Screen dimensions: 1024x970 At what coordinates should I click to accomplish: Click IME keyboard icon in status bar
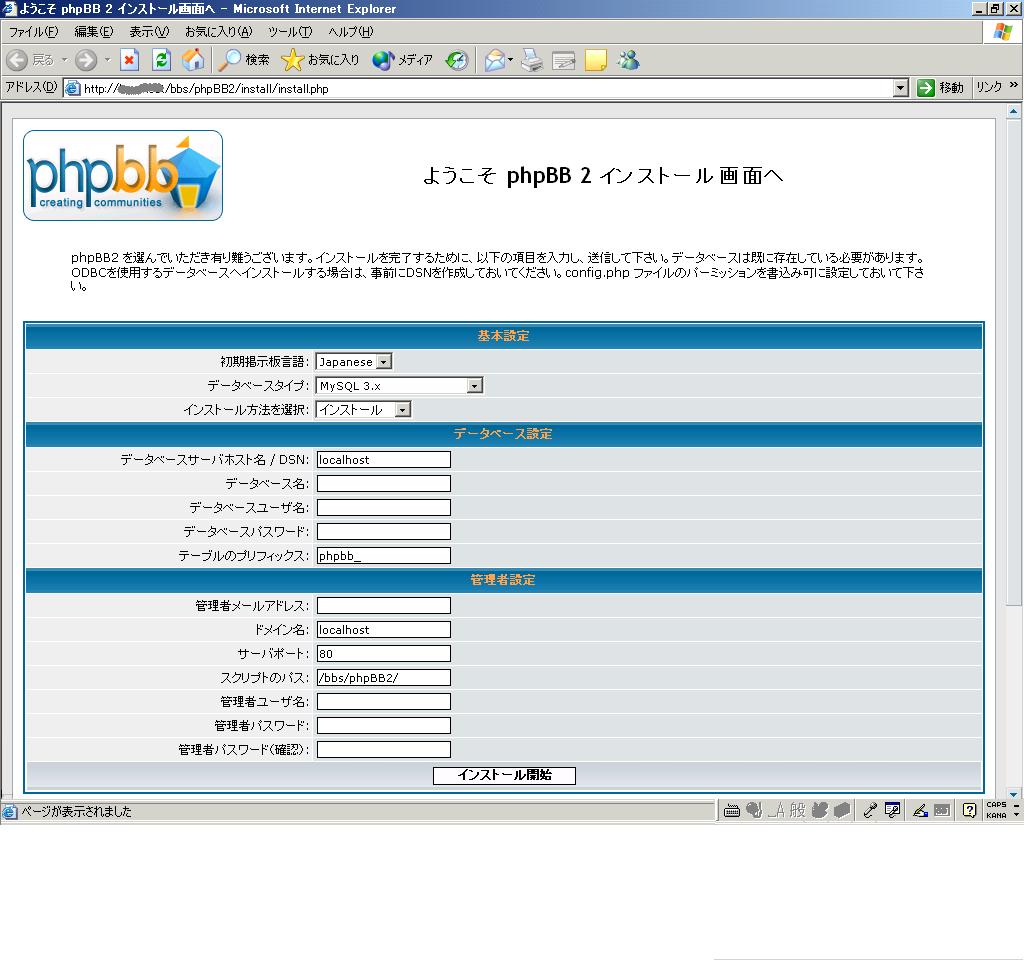[x=731, y=811]
